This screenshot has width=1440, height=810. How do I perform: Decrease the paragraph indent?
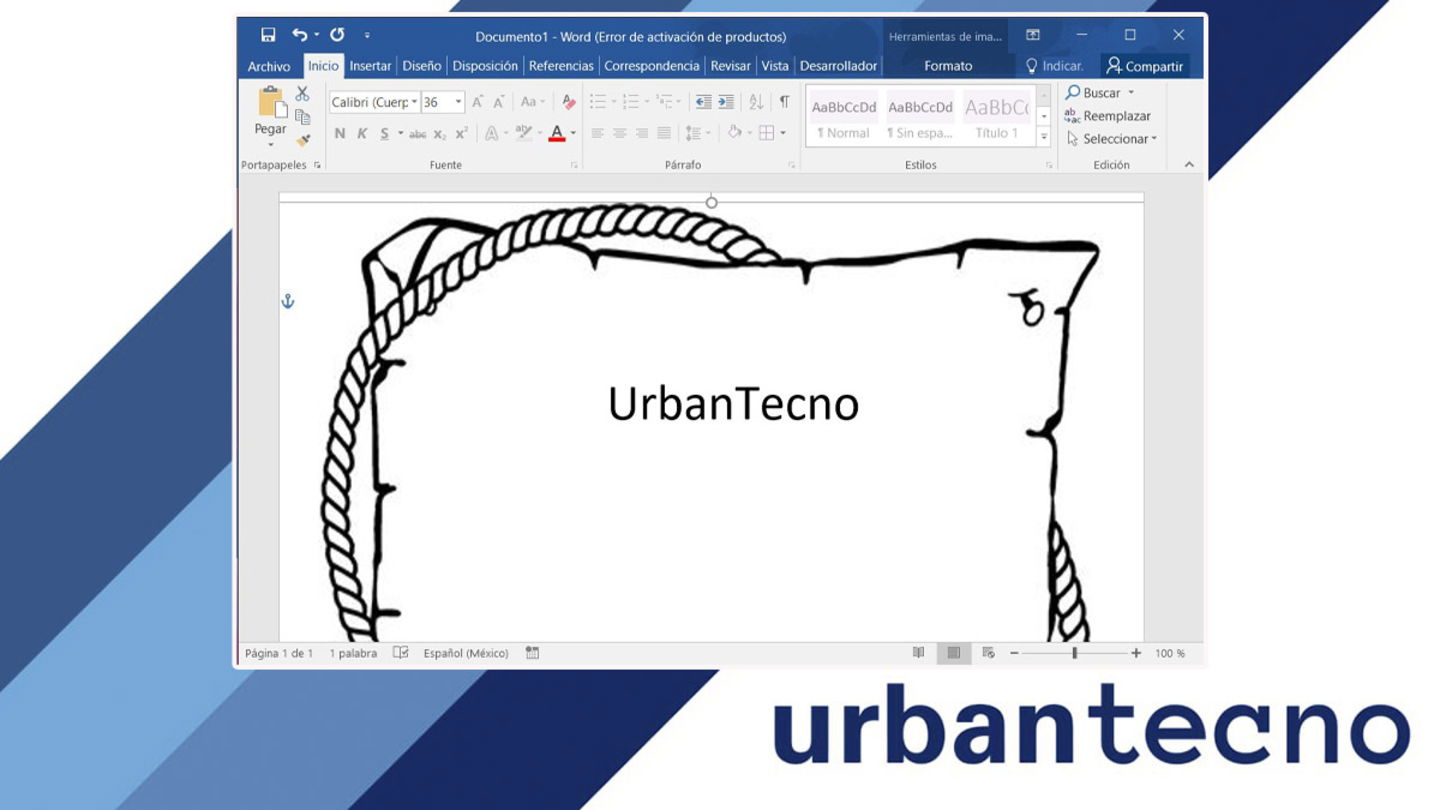click(x=703, y=102)
